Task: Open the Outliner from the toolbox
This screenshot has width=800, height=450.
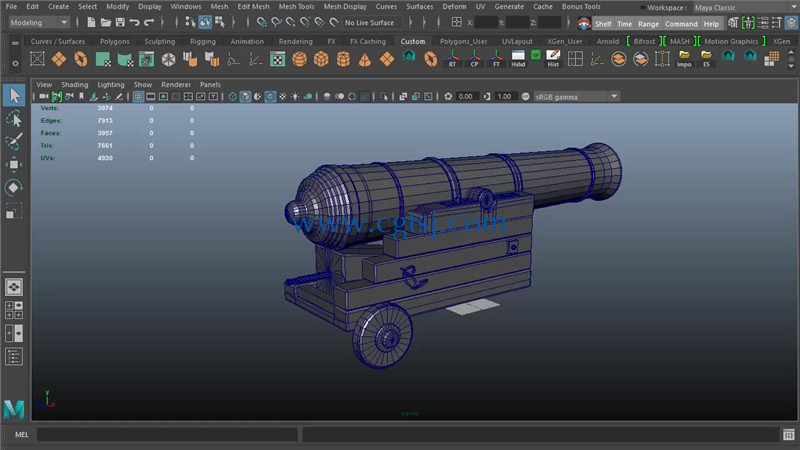Action: pyautogui.click(x=14, y=357)
